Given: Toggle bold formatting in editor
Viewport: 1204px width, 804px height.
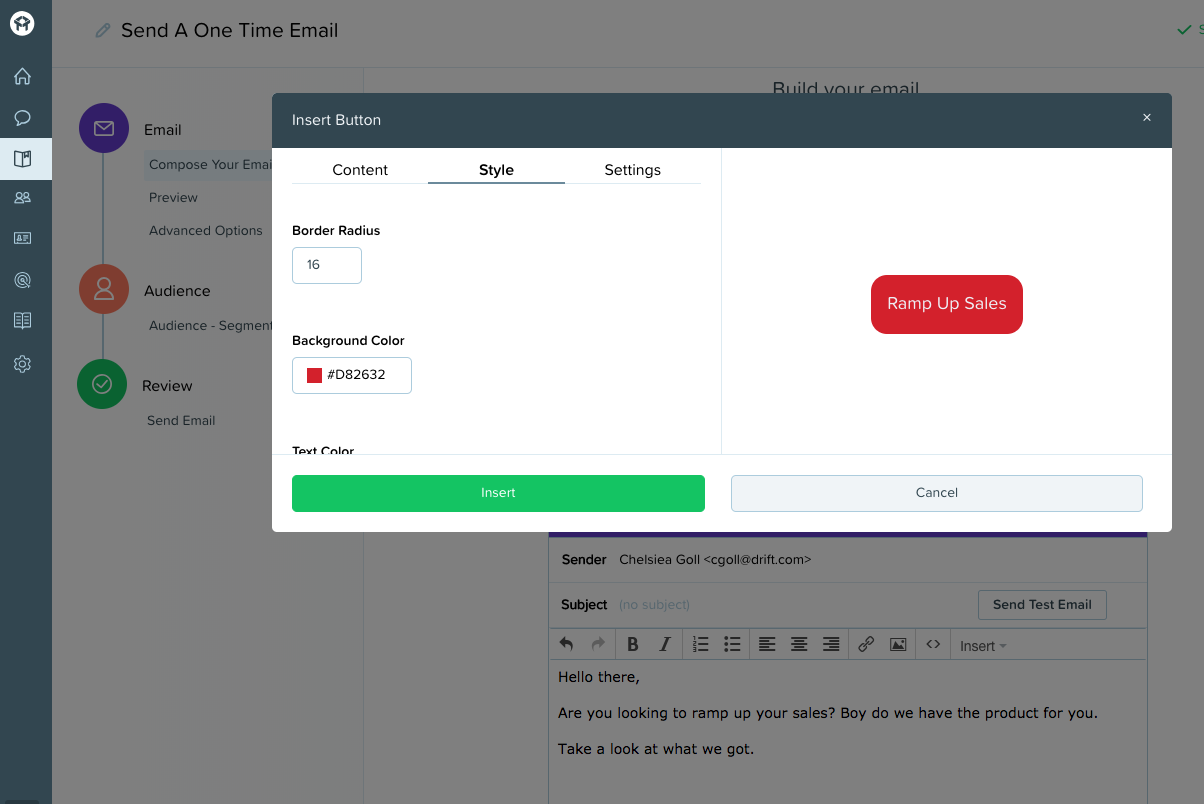Looking at the screenshot, I should click(632, 645).
